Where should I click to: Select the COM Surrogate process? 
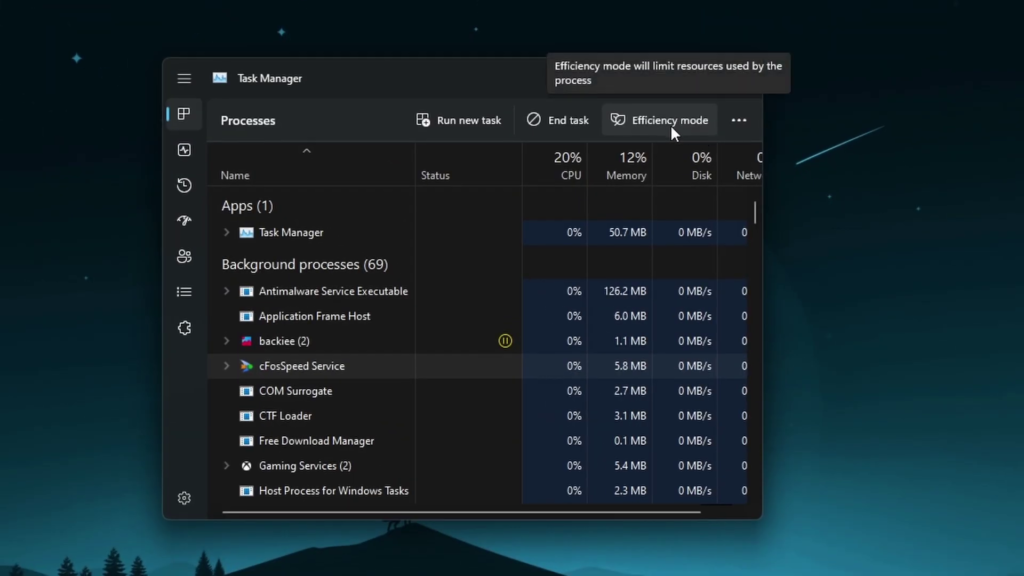478,391
